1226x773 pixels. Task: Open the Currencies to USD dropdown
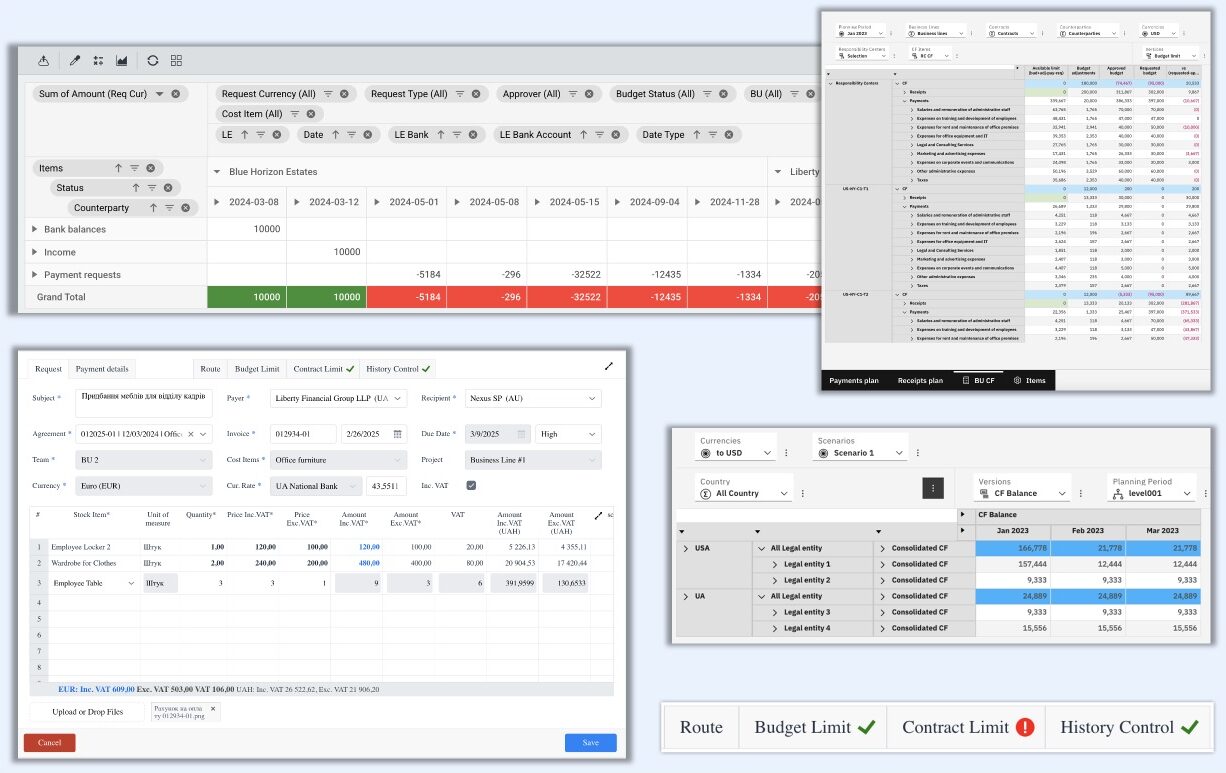pyautogui.click(x=735, y=453)
